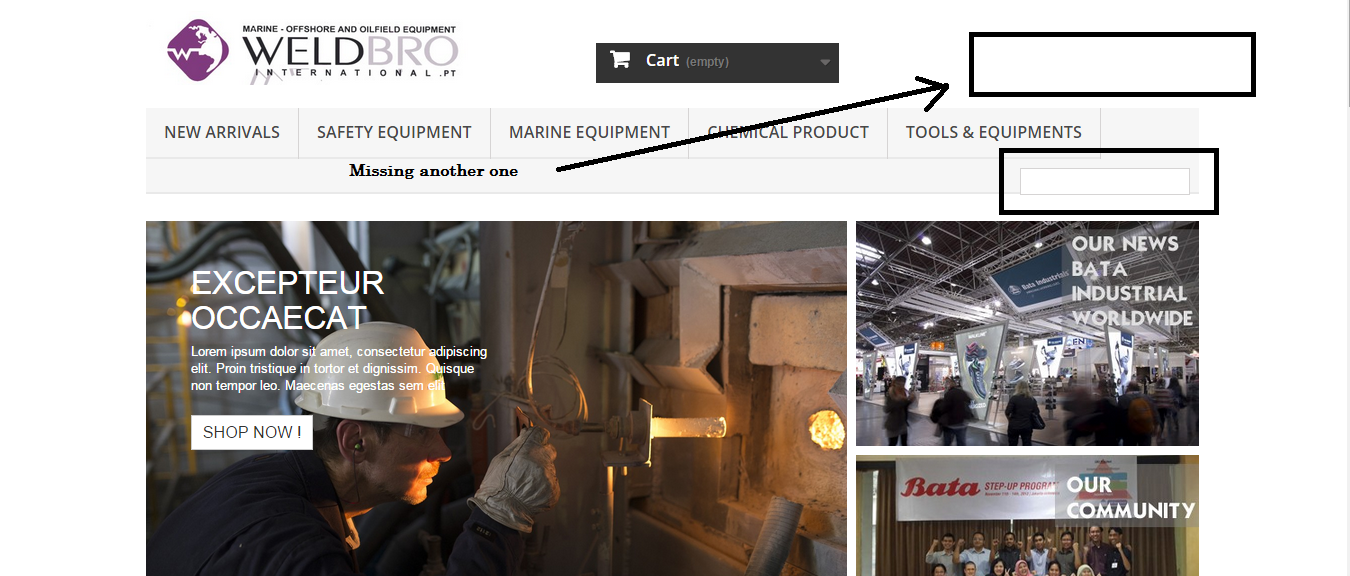Click the shopping cart icon
The width and height of the screenshot is (1350, 576).
[x=620, y=60]
